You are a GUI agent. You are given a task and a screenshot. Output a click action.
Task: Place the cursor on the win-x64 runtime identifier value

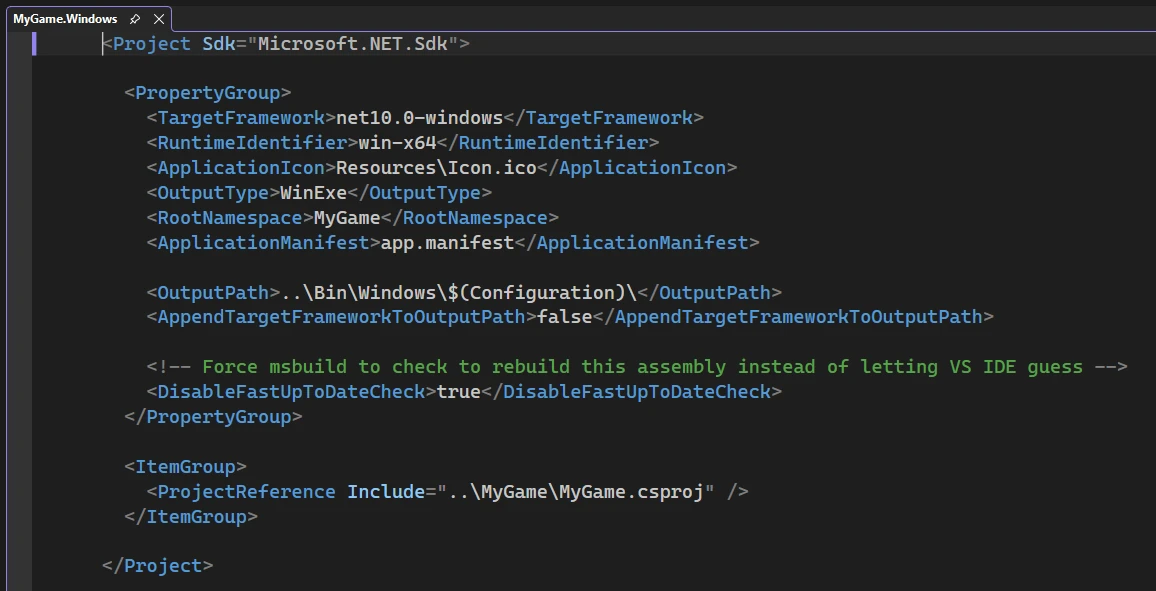(397, 143)
